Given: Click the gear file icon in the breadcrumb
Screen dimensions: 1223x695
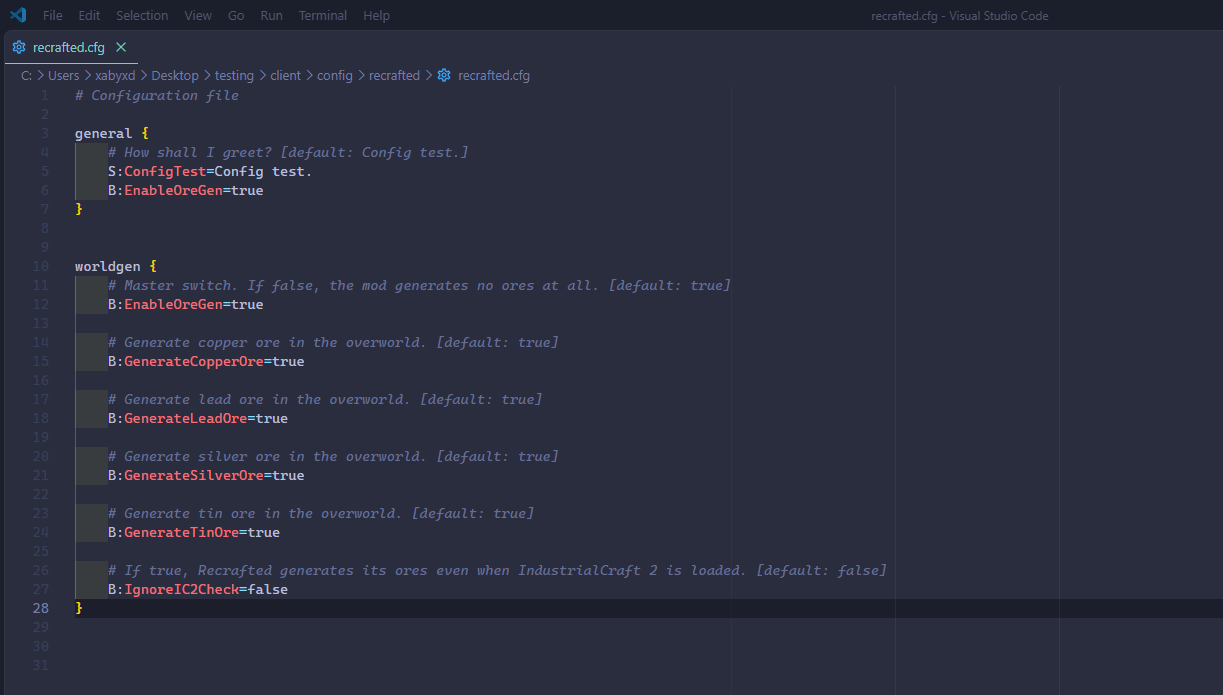Looking at the screenshot, I should (444, 75).
